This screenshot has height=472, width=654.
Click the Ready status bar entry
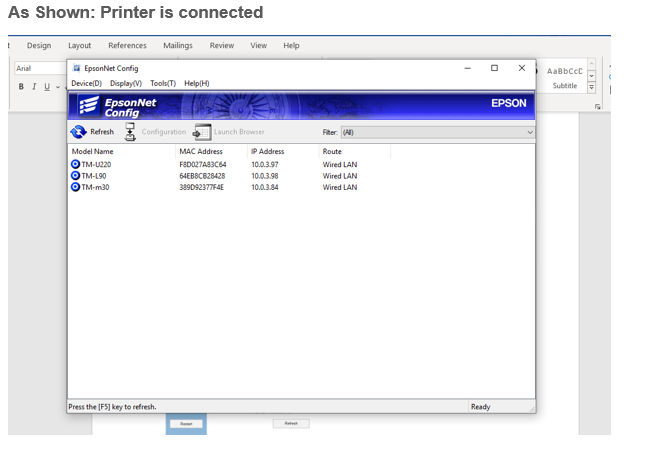[480, 407]
